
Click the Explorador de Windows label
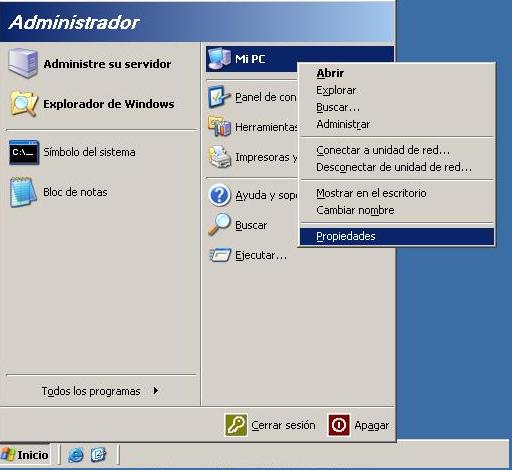(x=109, y=104)
